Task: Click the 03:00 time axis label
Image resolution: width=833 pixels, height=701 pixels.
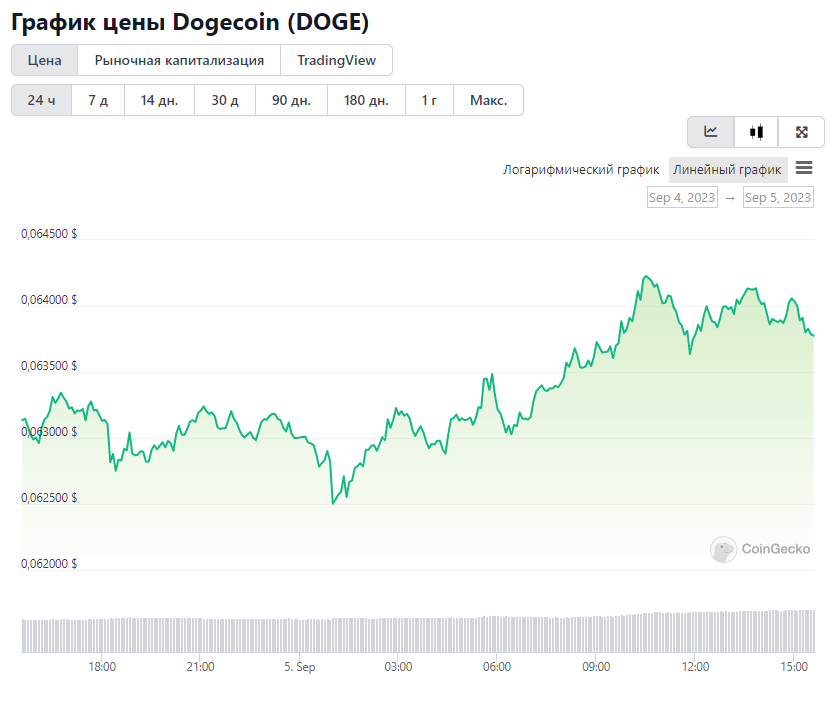Action: (x=398, y=666)
